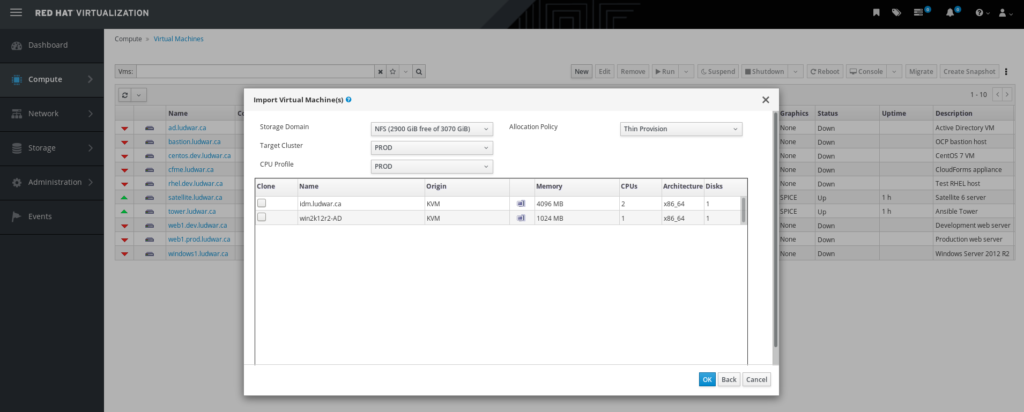Run search with magnifying glass icon
Screen dimensions: 1024x412
tap(419, 72)
